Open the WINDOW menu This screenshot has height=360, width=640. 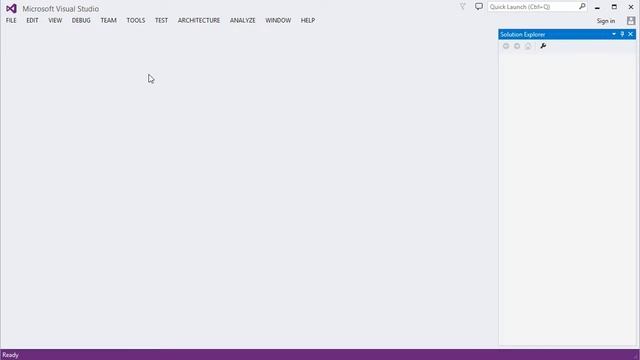pyautogui.click(x=278, y=20)
